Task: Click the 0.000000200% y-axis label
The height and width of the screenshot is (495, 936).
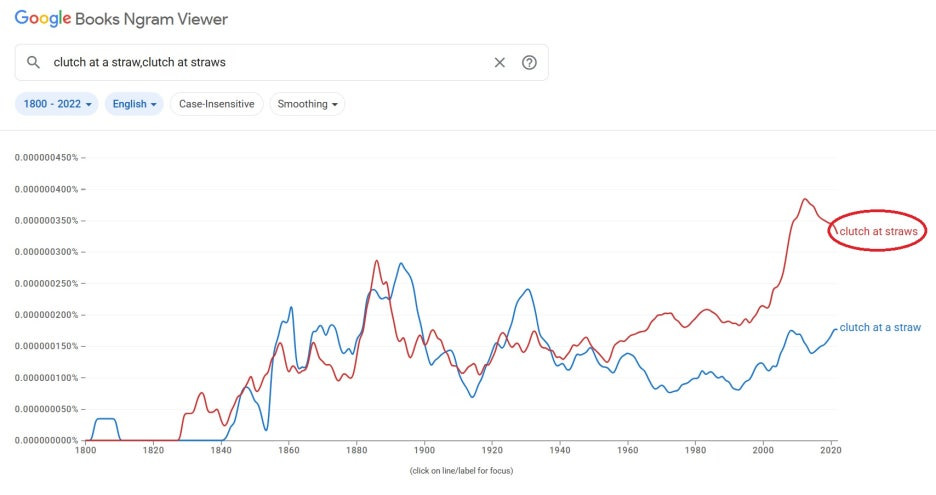Action: coord(47,315)
